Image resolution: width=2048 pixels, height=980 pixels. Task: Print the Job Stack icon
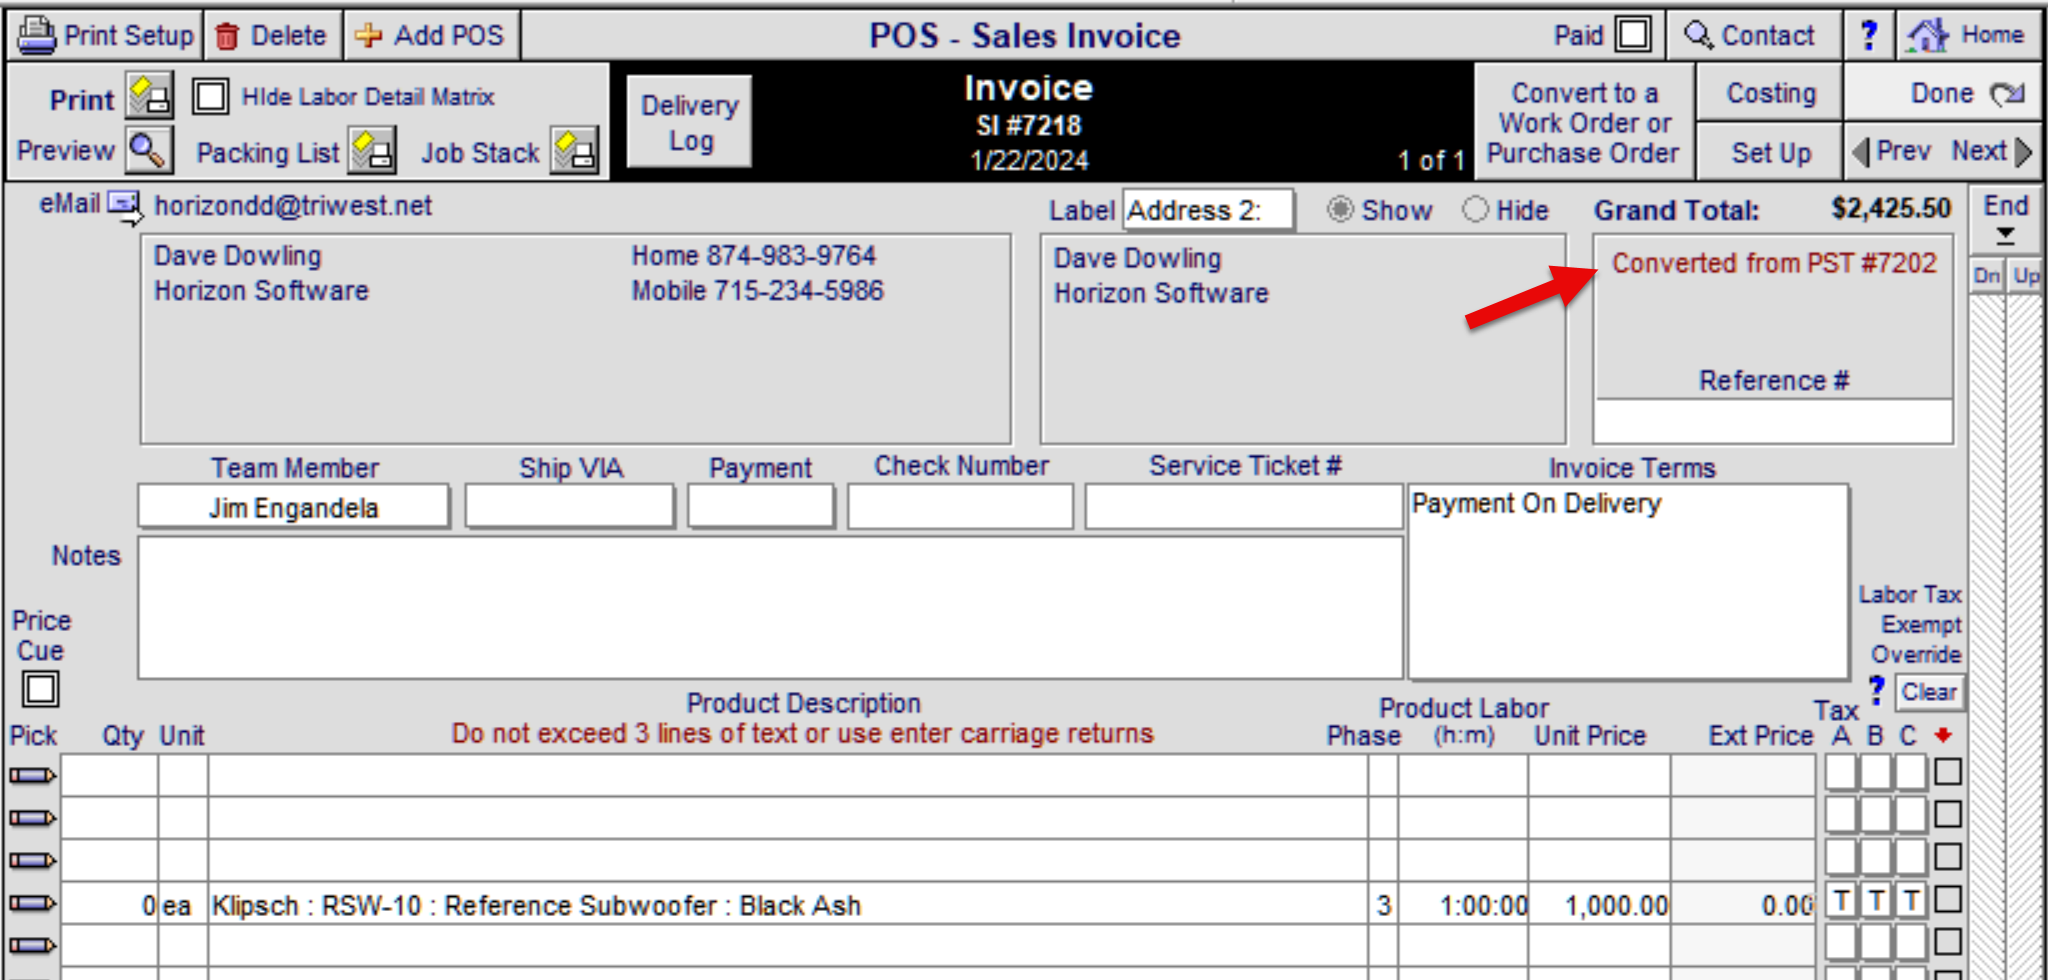tap(575, 151)
